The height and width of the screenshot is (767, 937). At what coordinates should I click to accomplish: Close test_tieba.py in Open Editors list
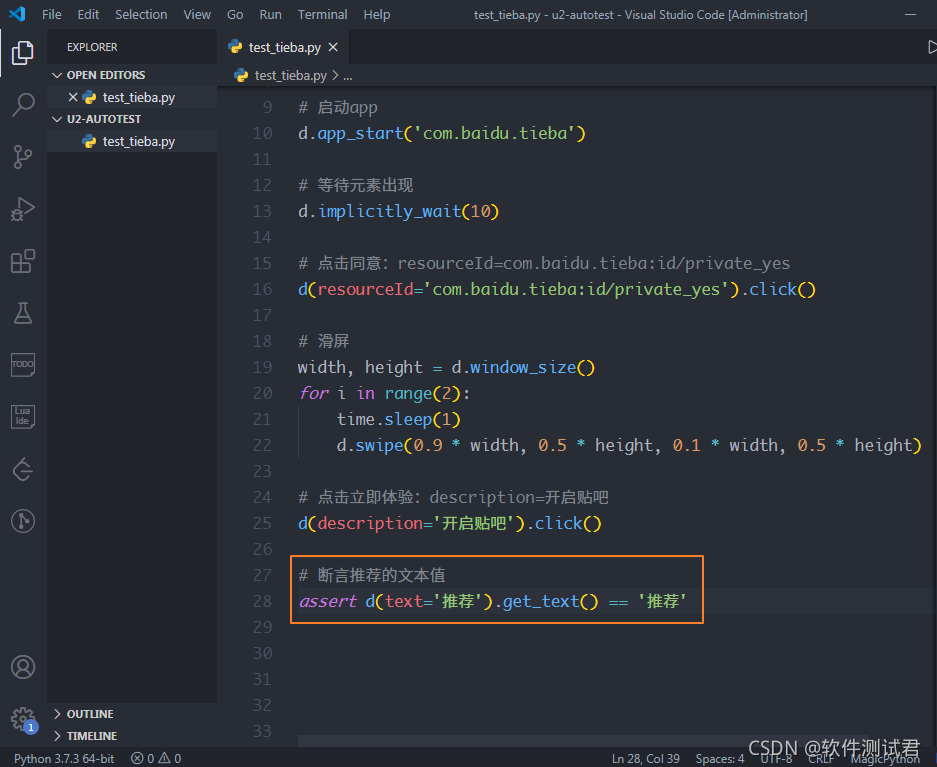click(x=73, y=97)
